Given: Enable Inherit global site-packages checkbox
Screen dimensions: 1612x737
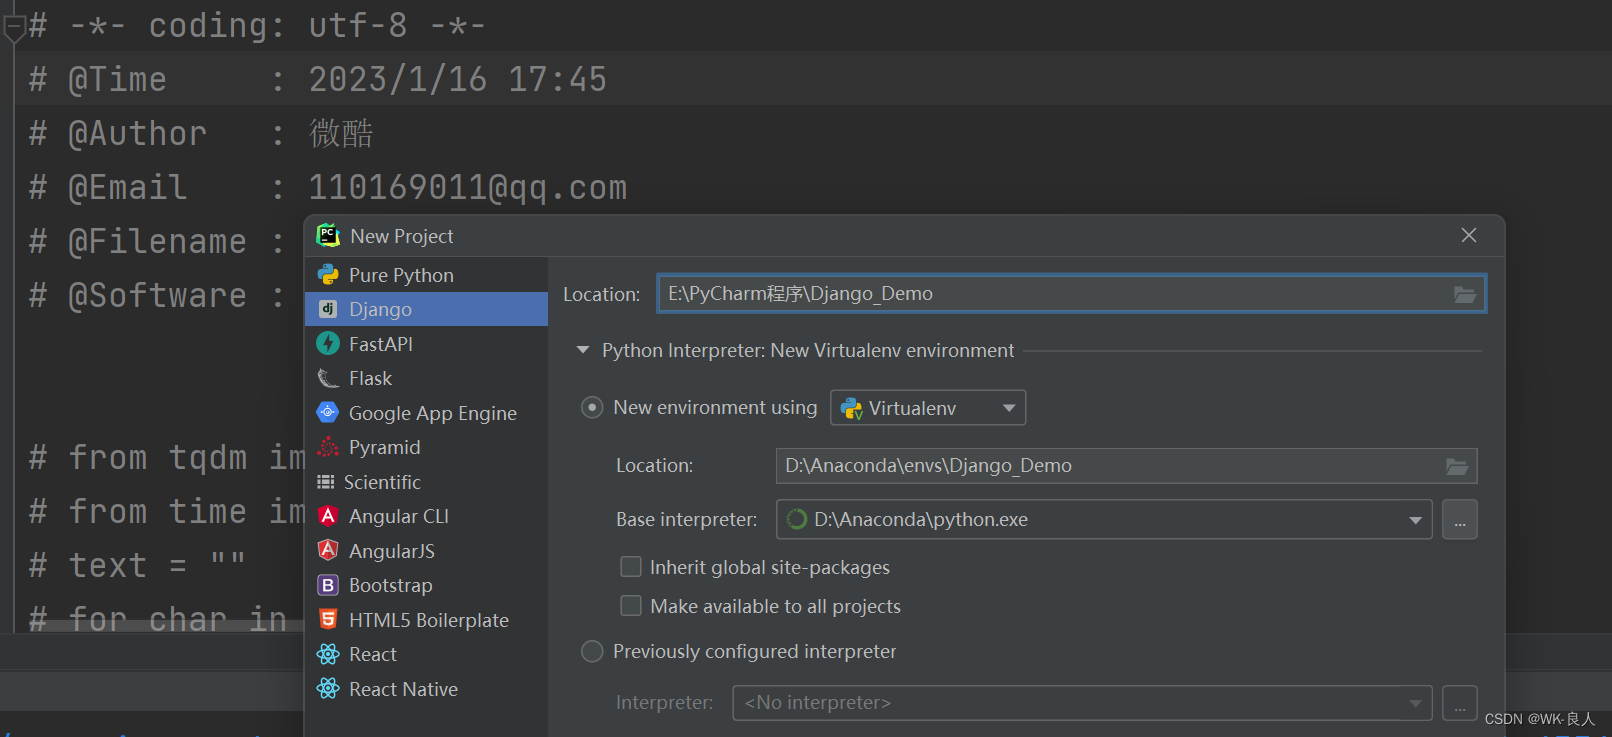Looking at the screenshot, I should (x=631, y=567).
